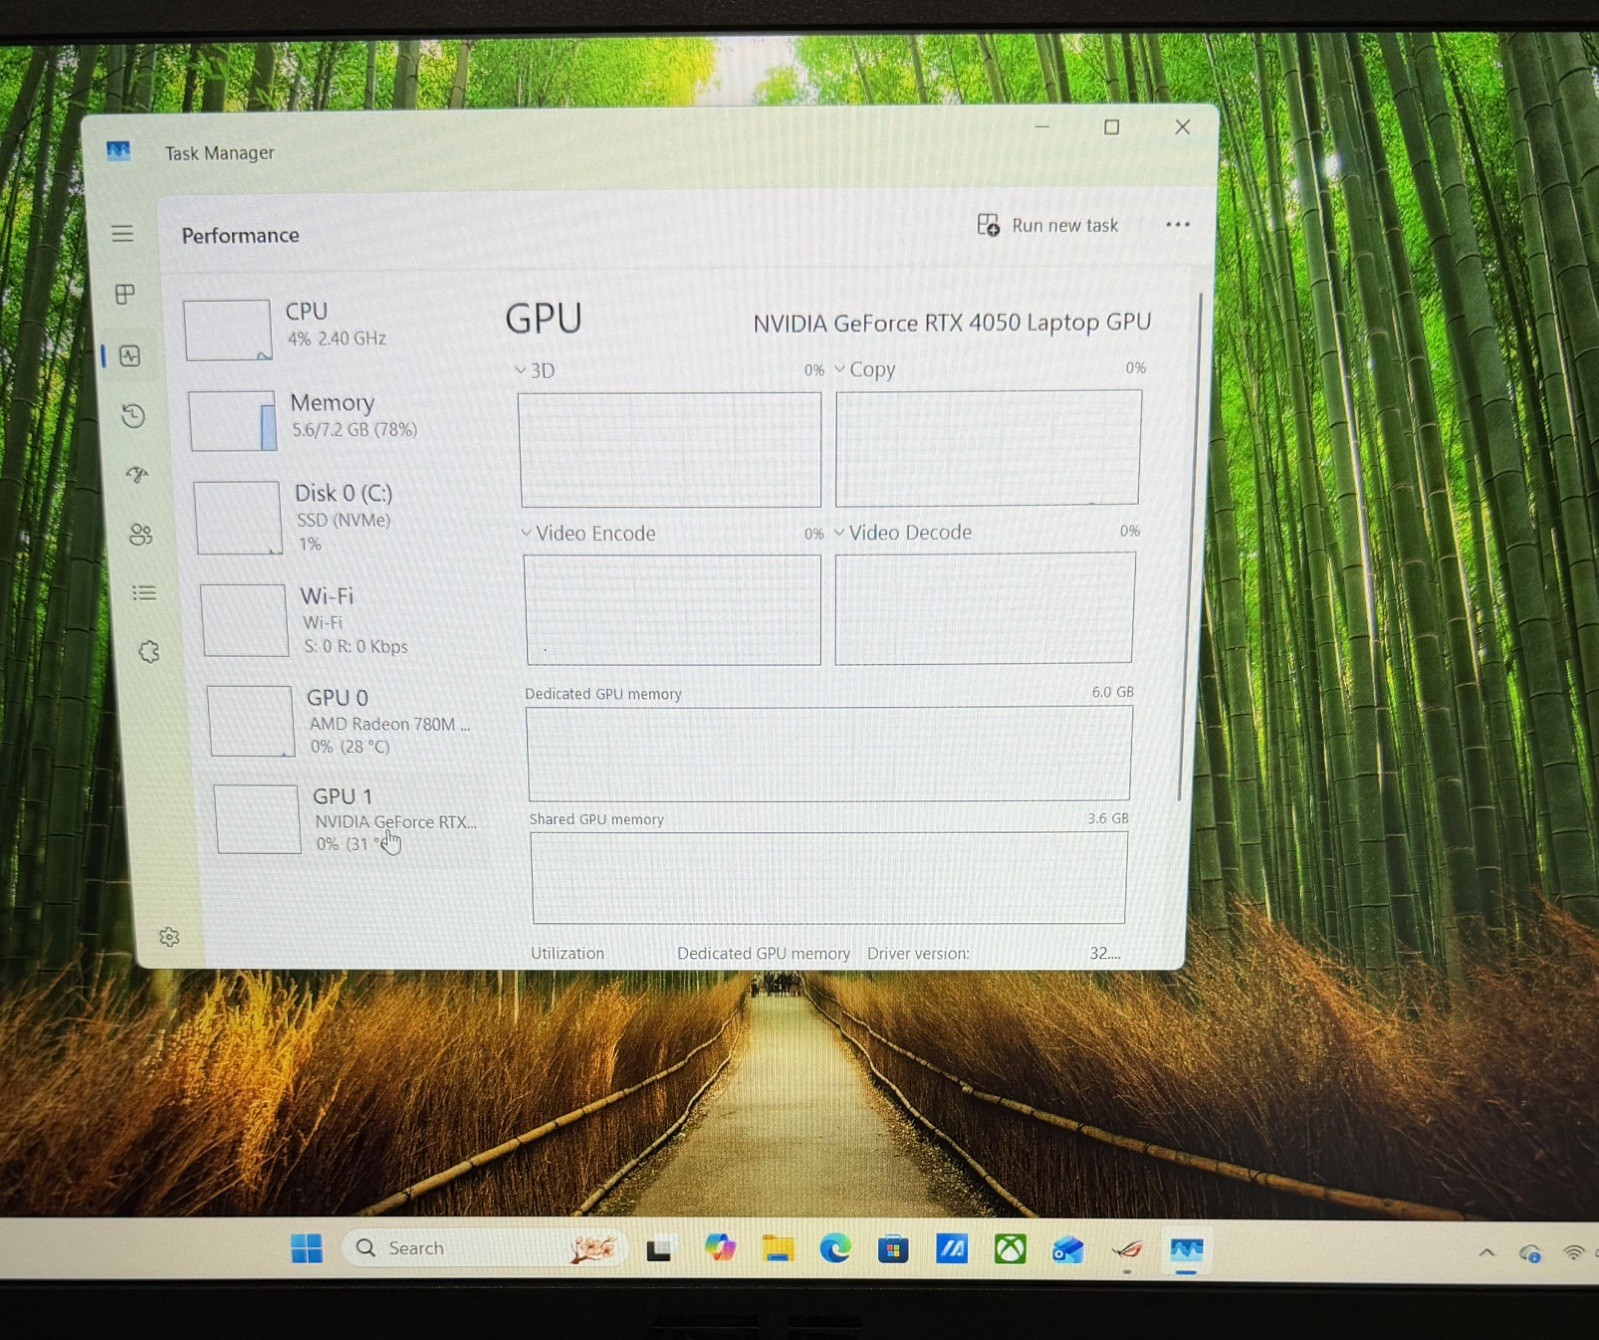Select the Memory performance item
Image resolution: width=1599 pixels, height=1340 pixels.
point(334,419)
